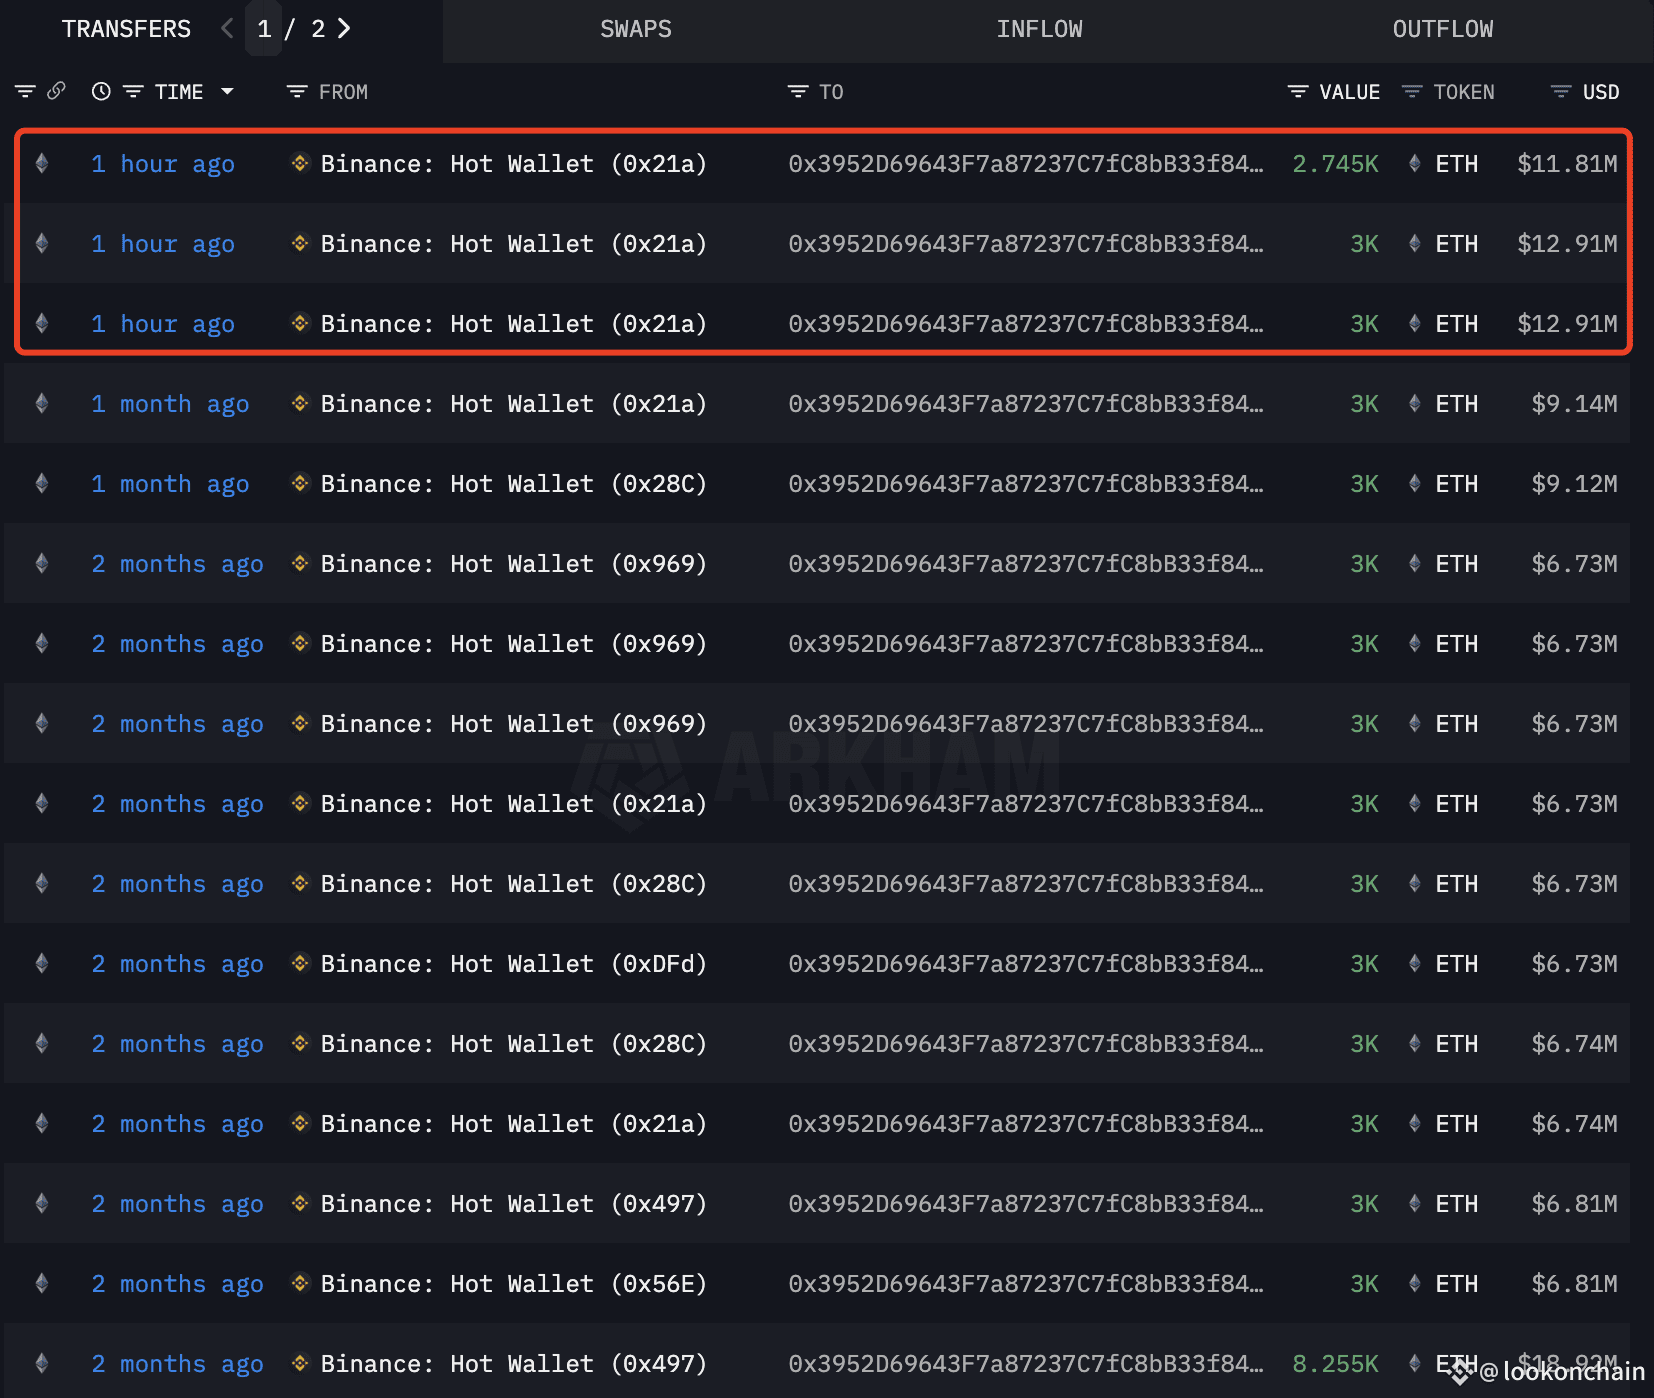Click Ethereum chain icon on 0x56E wallet row
Screen dimensions: 1654x1398
pos(42,1283)
